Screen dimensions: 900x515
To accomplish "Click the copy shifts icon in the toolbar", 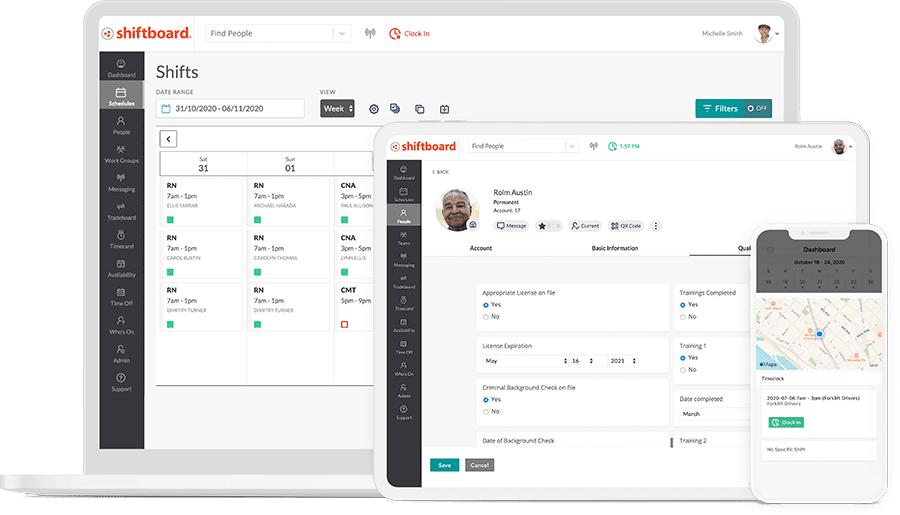I will [x=420, y=109].
